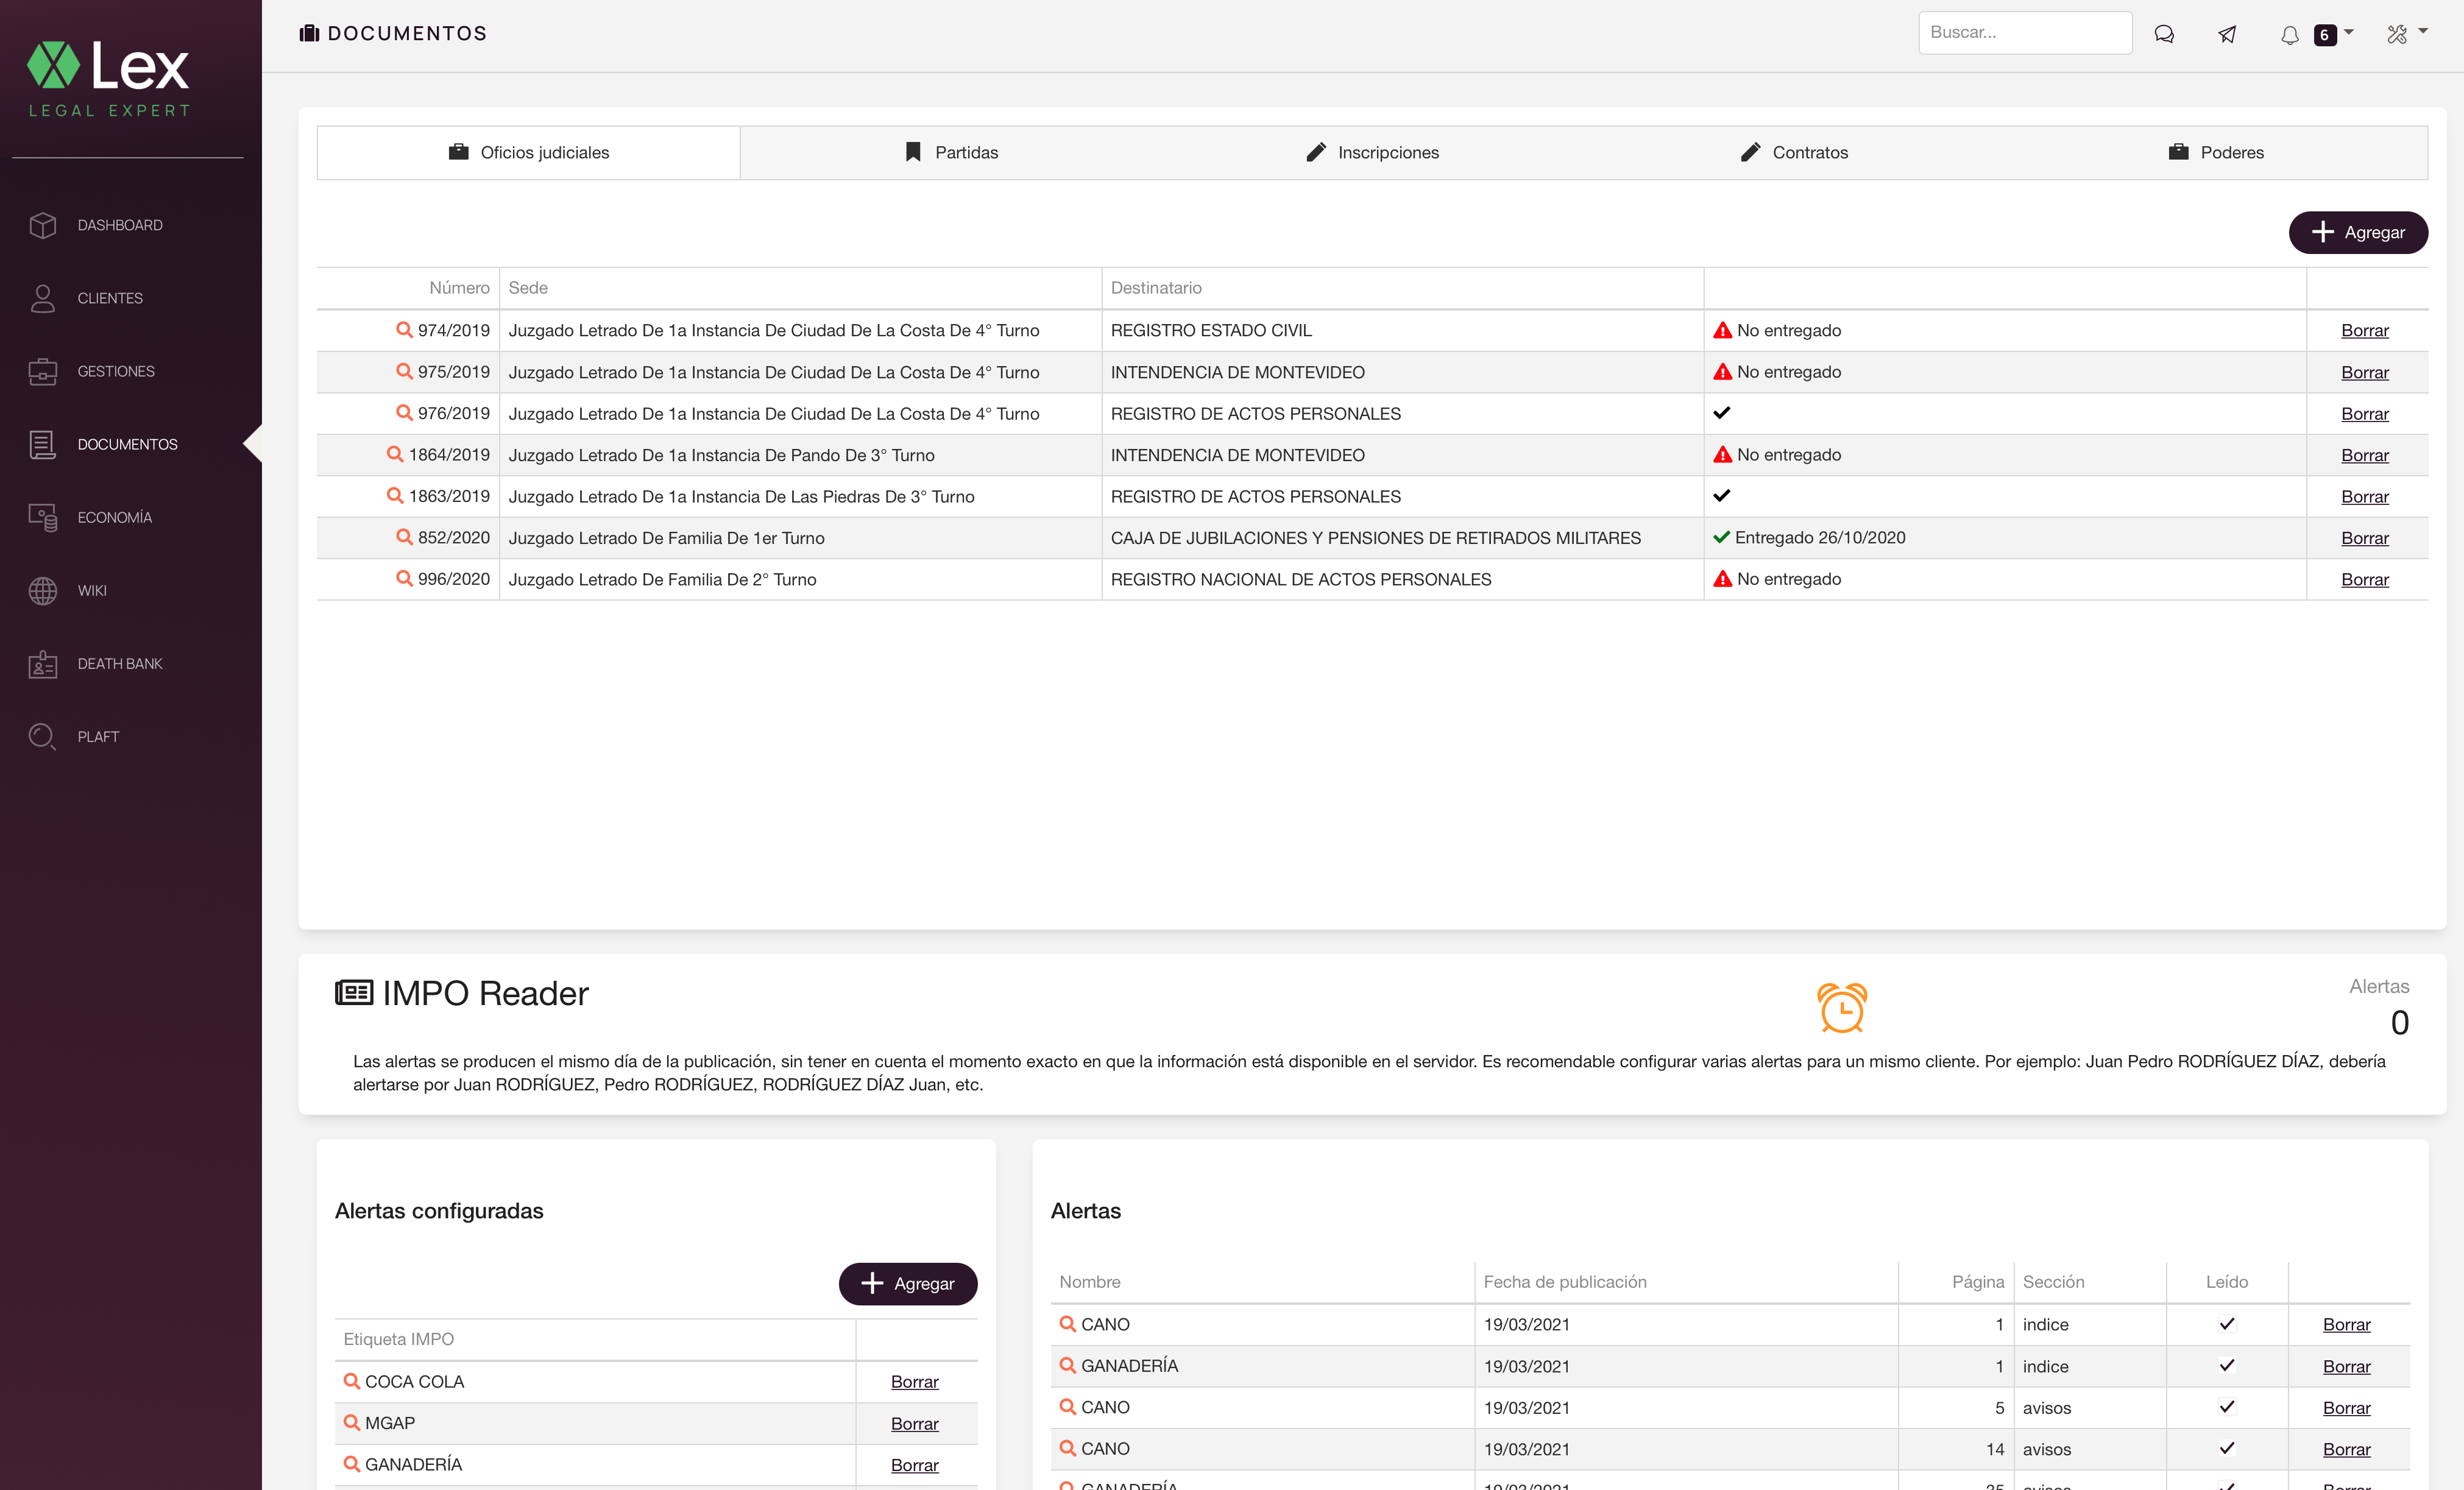Open Clientes in the sidebar
Viewport: 2464px width, 1490px height.
110,298
